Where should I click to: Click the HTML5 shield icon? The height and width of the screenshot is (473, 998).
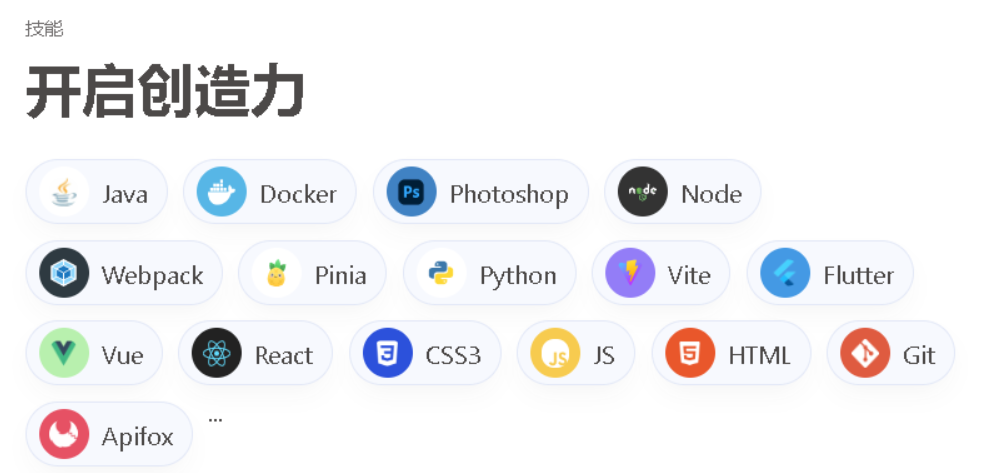point(690,353)
